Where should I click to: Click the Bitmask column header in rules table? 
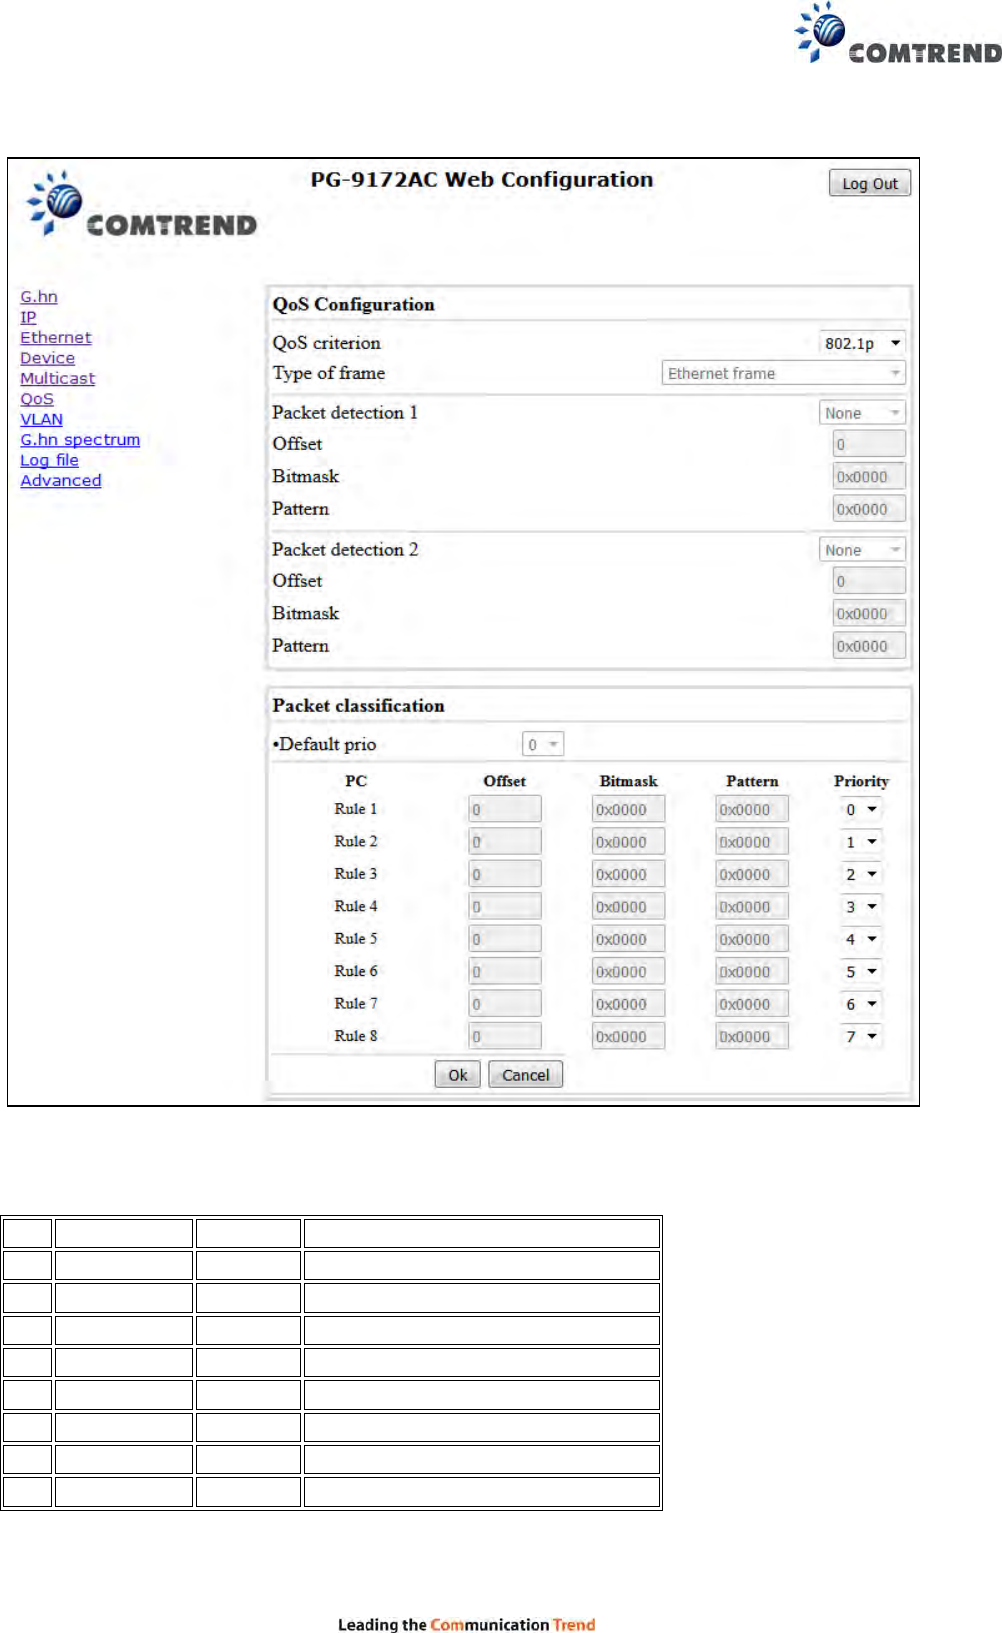pyautogui.click(x=628, y=781)
